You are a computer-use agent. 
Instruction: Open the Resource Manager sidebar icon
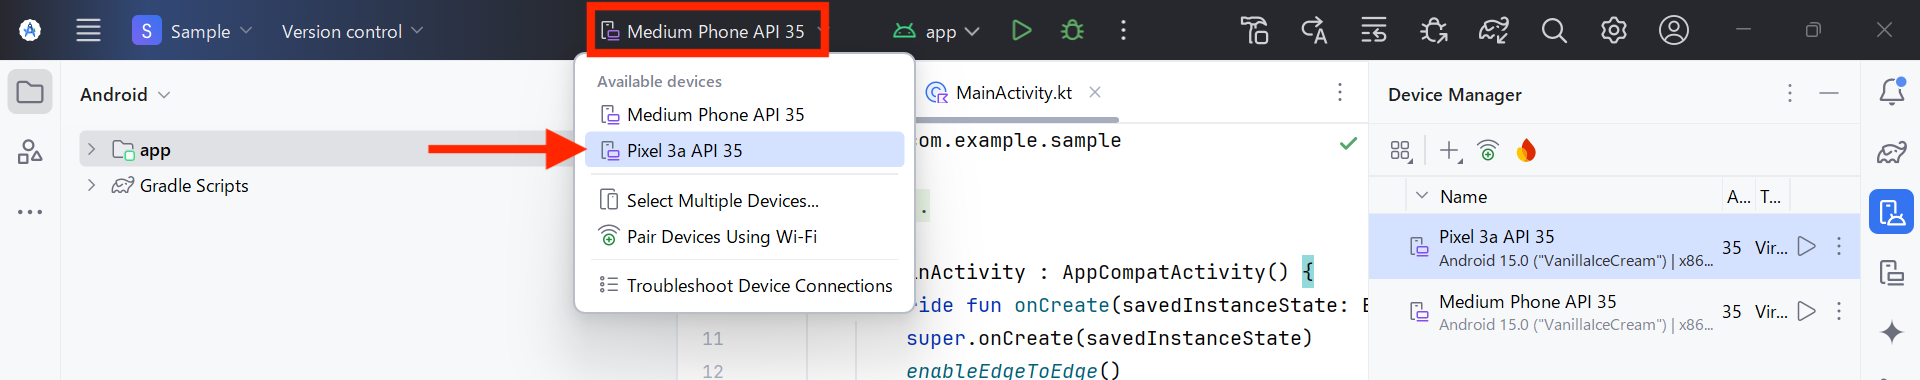(30, 152)
